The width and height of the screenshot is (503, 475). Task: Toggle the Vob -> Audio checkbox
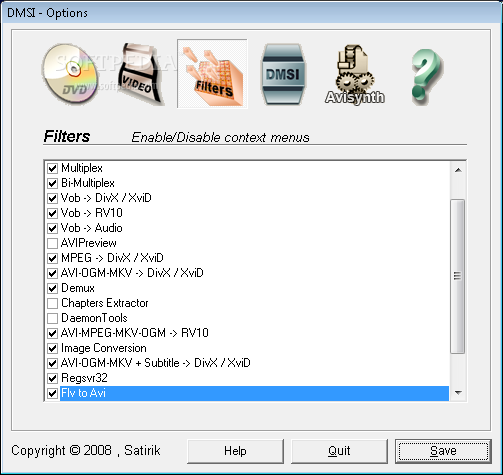click(x=52, y=228)
